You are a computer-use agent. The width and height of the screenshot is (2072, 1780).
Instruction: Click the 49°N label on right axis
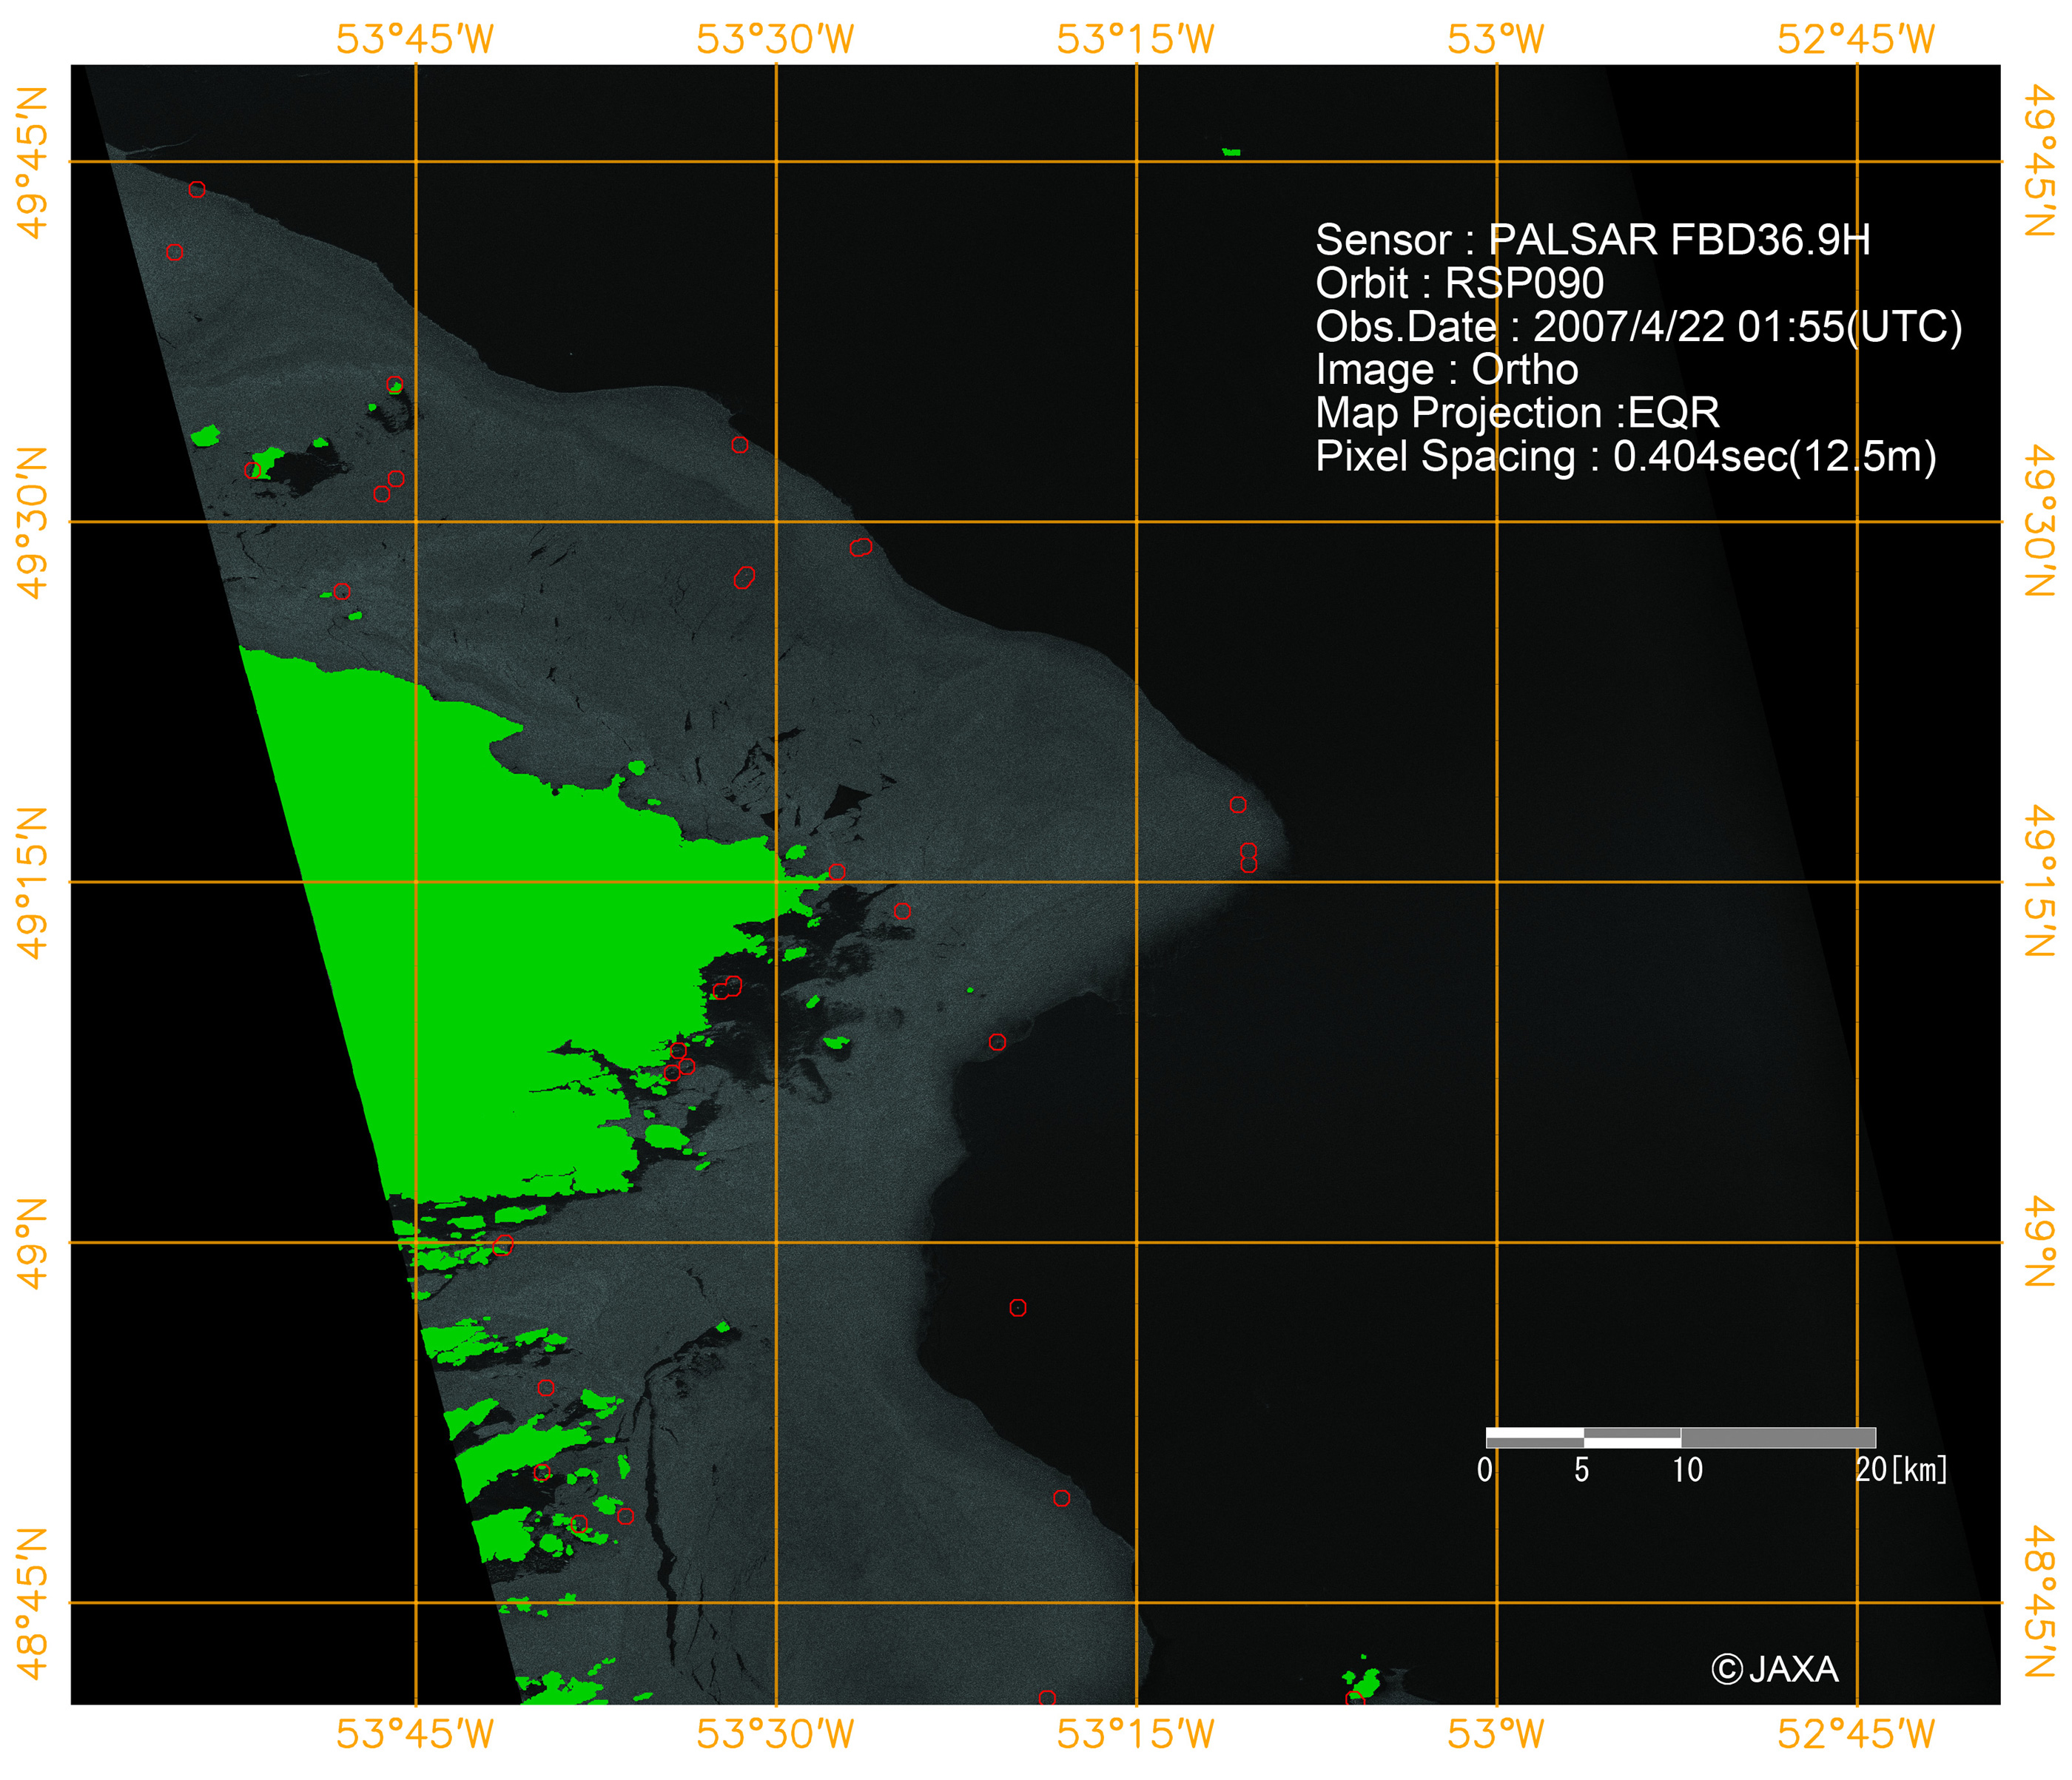[x=2040, y=1242]
